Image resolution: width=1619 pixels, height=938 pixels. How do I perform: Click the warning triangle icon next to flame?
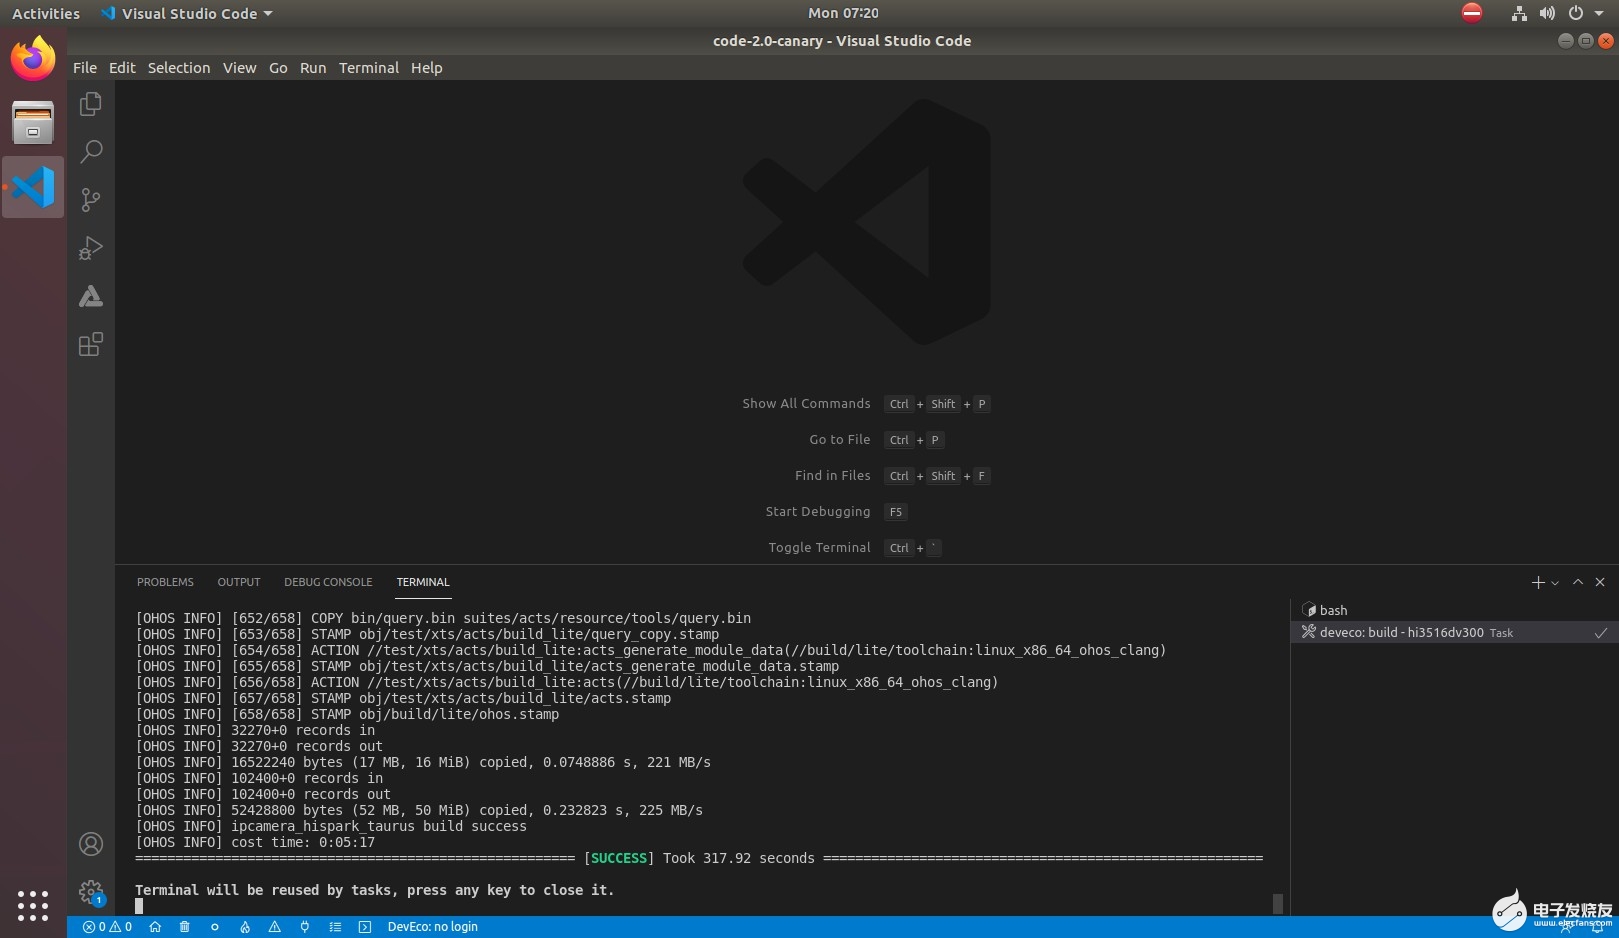pyautogui.click(x=275, y=927)
